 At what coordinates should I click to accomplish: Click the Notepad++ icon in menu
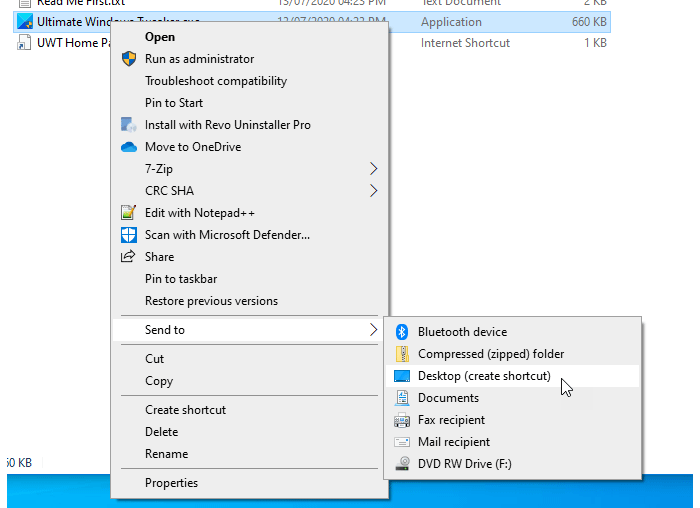coord(128,213)
